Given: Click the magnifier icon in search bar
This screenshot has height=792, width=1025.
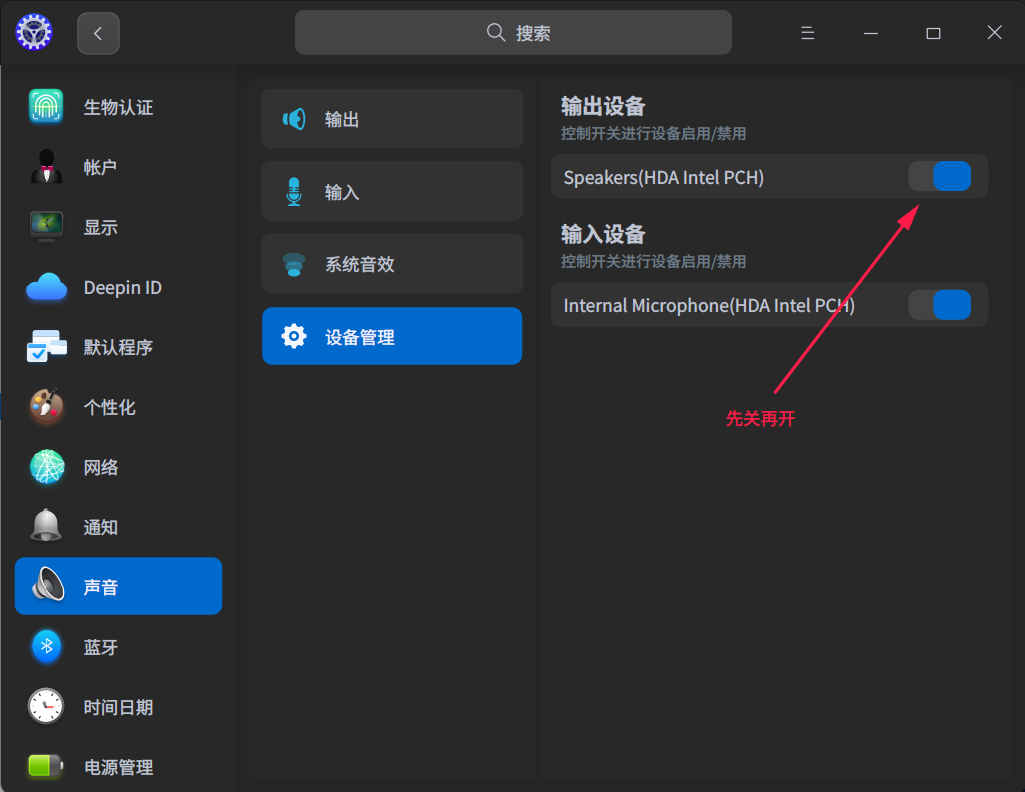Looking at the screenshot, I should [x=496, y=33].
